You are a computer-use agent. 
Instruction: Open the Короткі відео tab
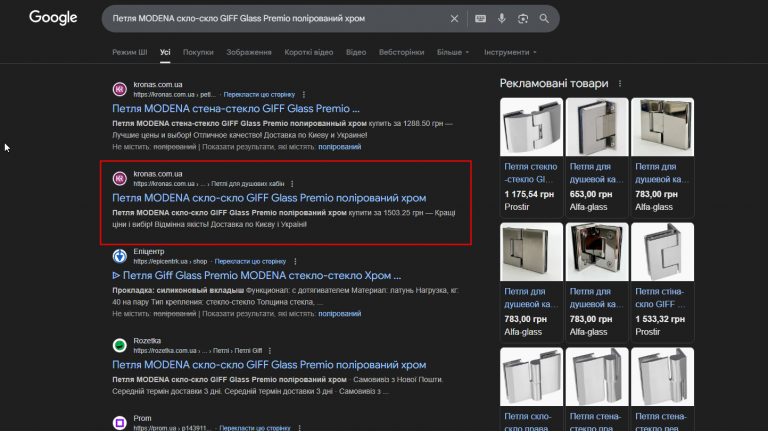point(309,52)
